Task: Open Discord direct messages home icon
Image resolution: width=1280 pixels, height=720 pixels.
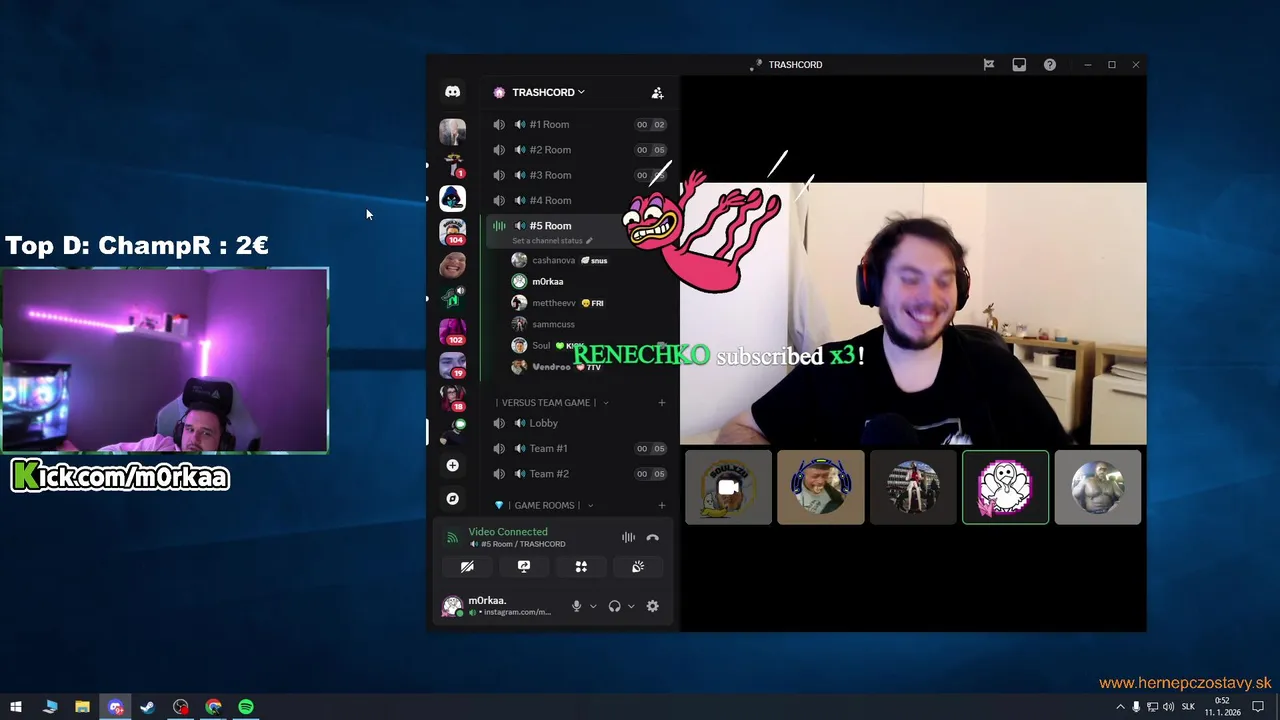Action: point(452,92)
